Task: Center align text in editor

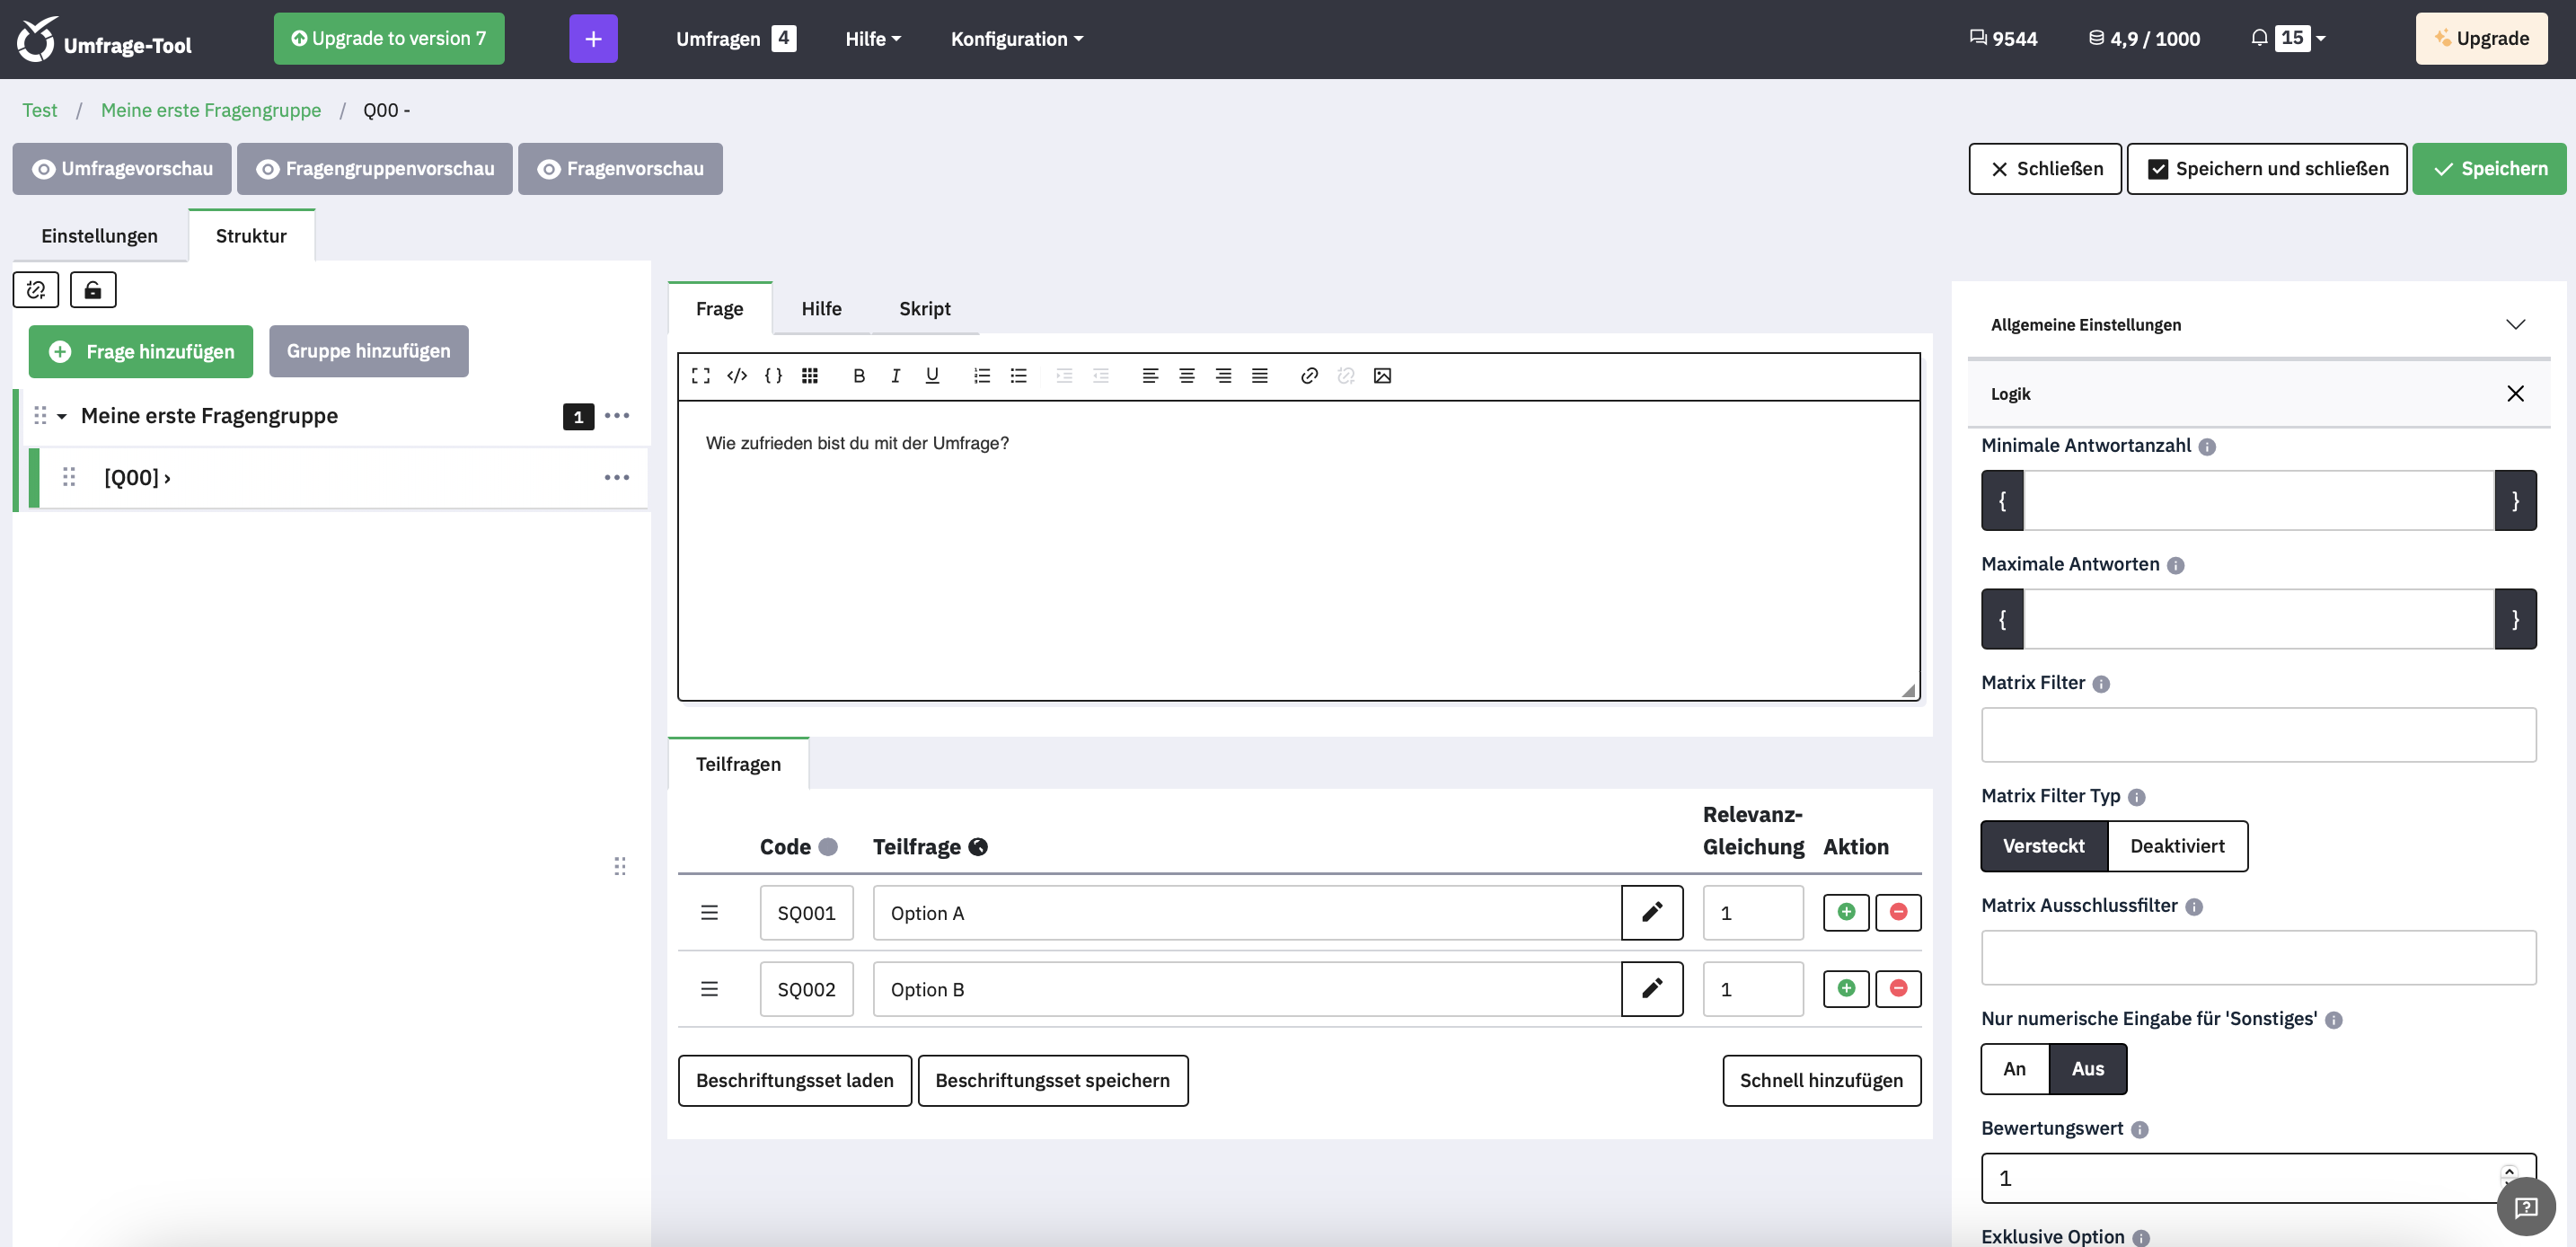Action: pos(1186,376)
